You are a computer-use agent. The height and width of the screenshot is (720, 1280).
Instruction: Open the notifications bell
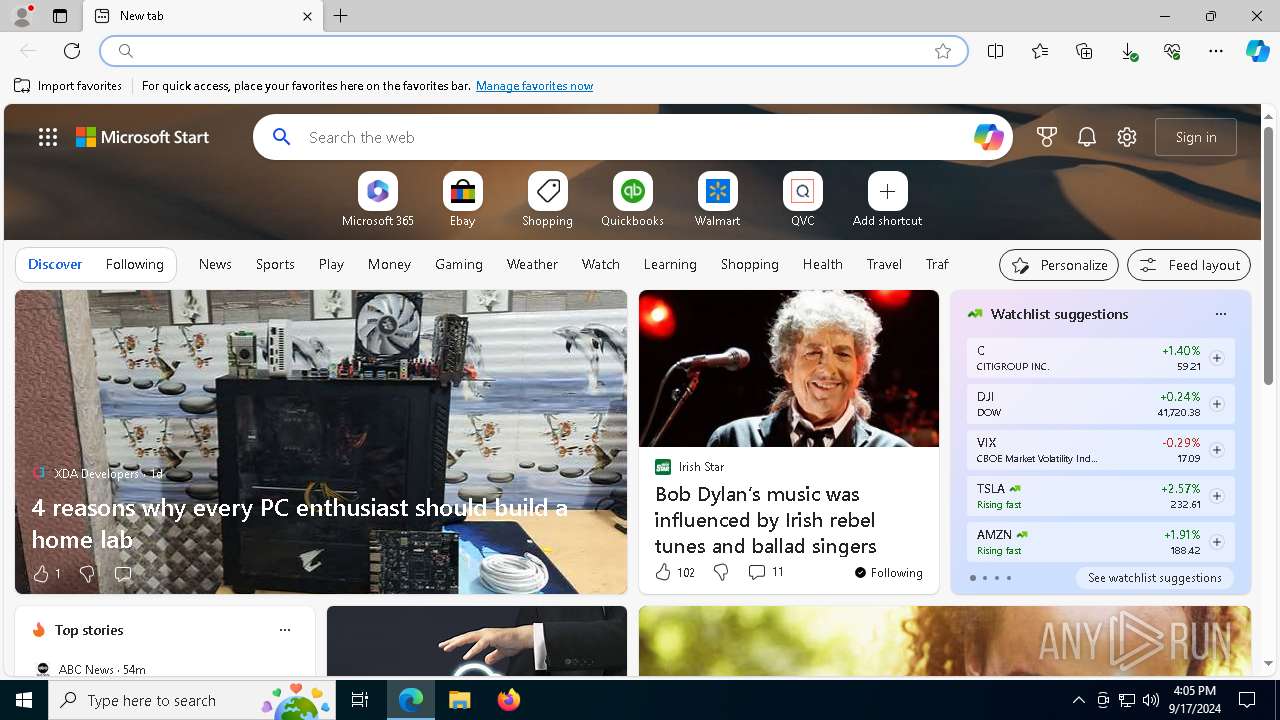(x=1087, y=137)
